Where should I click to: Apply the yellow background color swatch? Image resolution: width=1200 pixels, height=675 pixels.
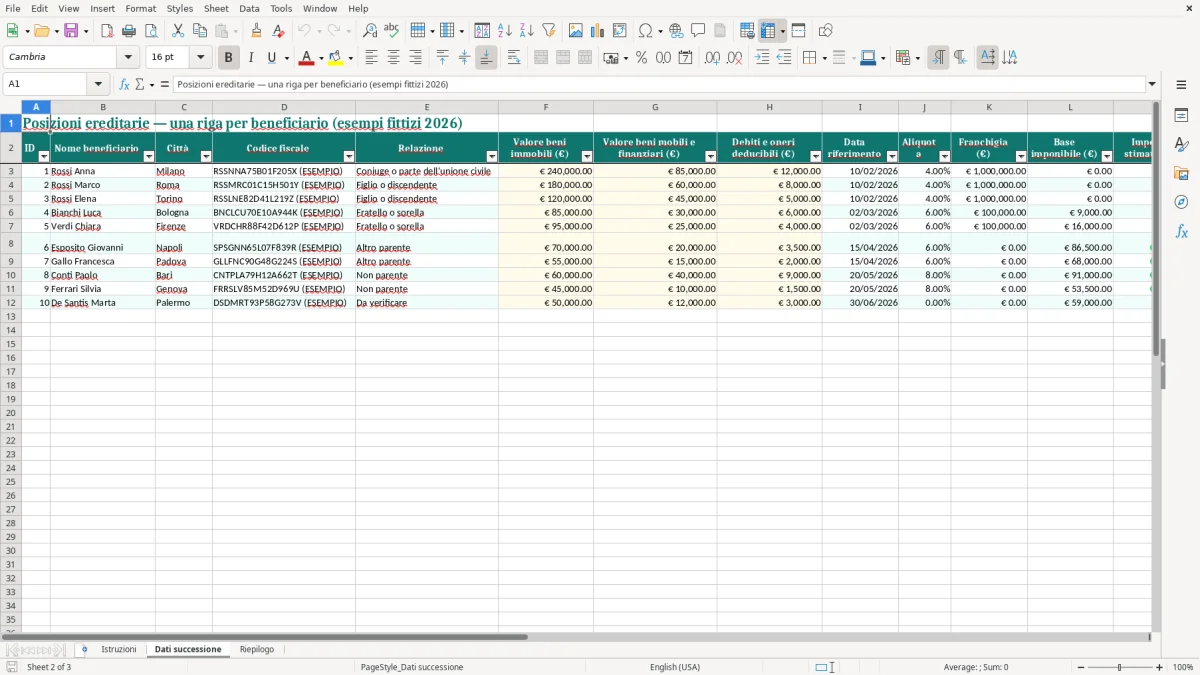336,58
